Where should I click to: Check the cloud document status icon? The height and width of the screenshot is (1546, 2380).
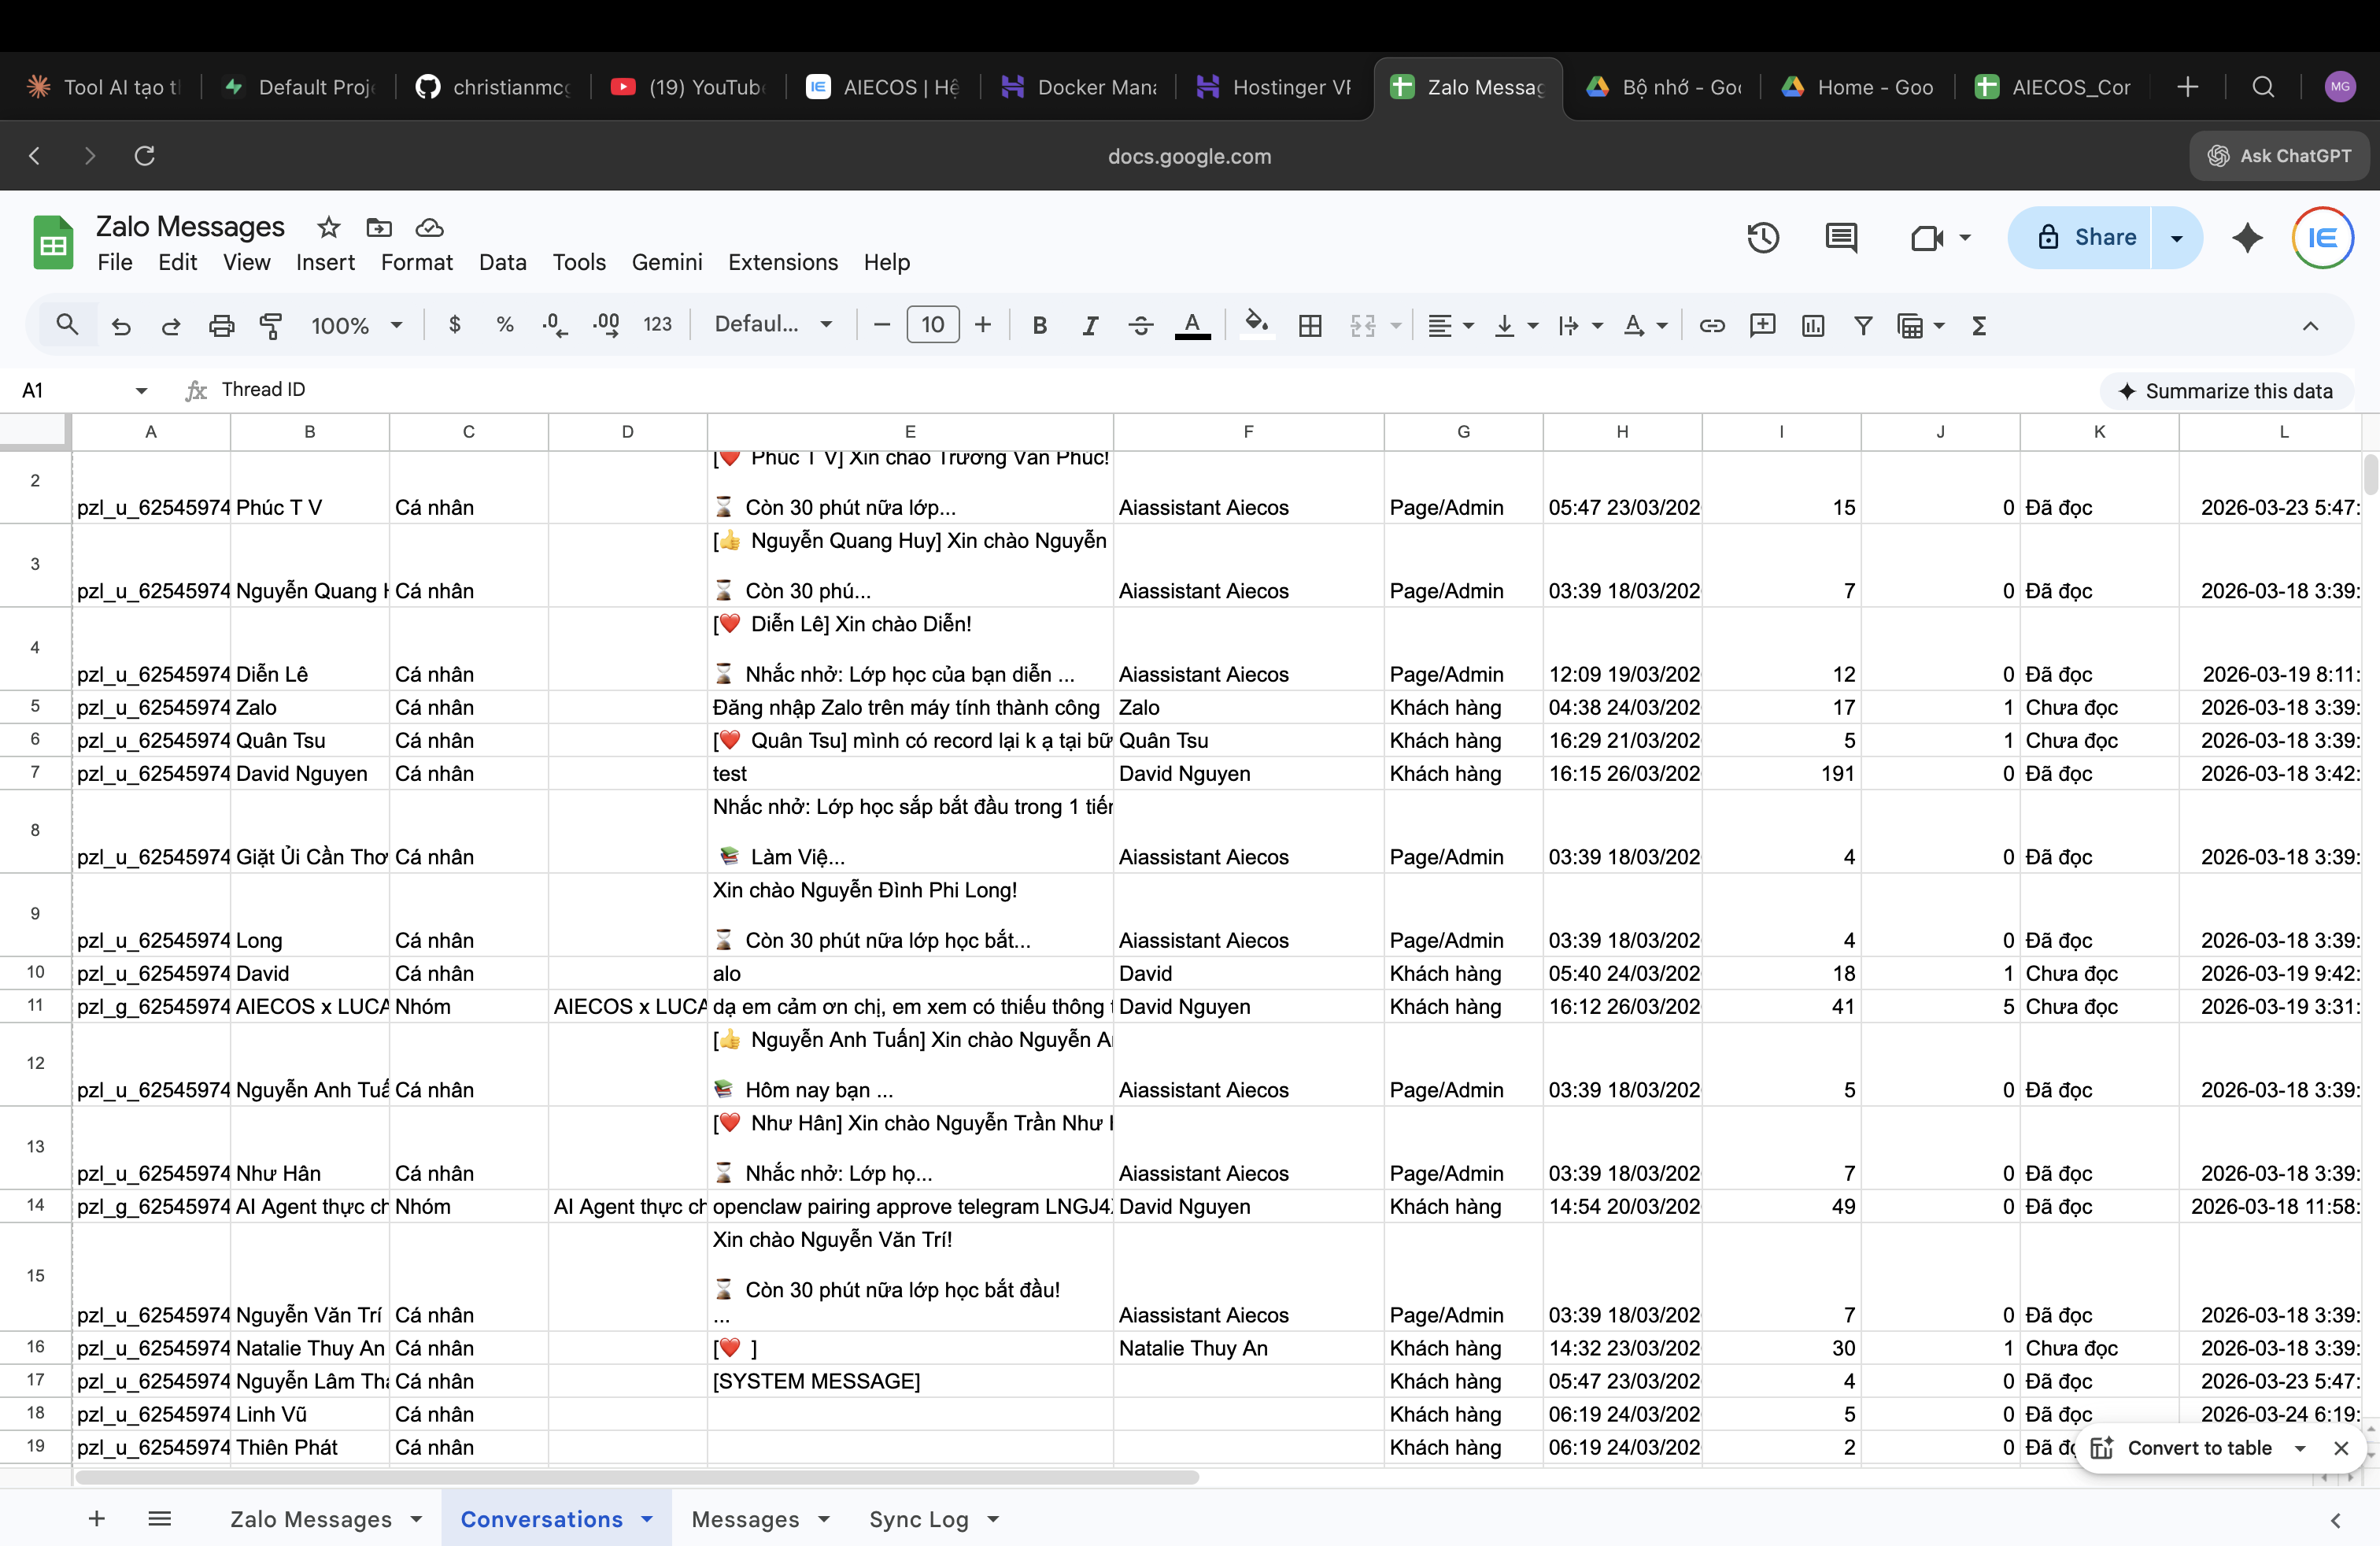point(430,227)
